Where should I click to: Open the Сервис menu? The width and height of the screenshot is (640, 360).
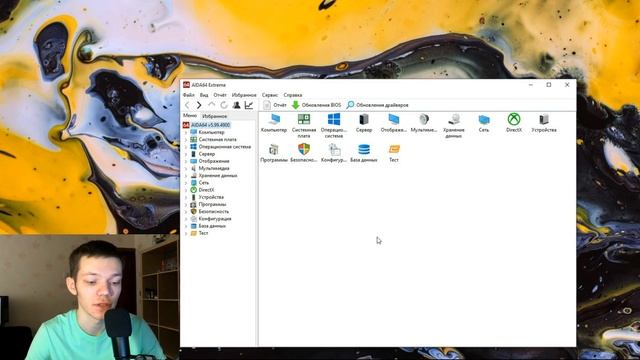(x=270, y=95)
